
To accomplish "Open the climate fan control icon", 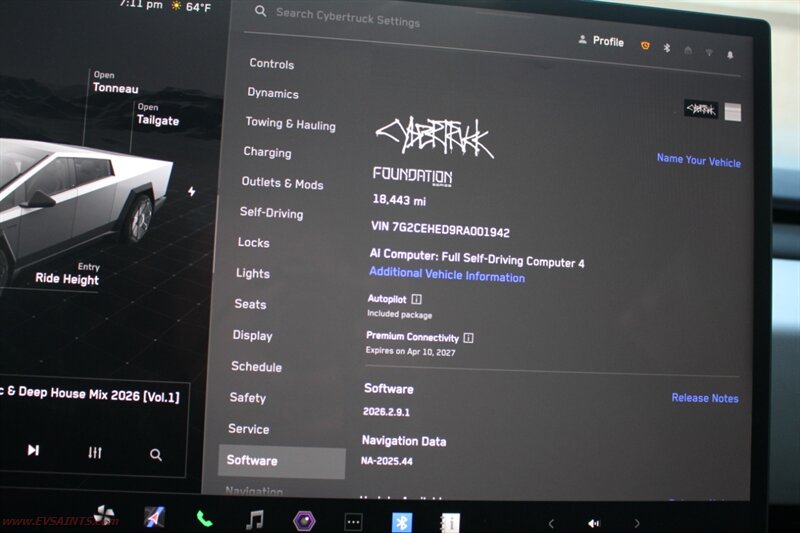I will point(104,516).
